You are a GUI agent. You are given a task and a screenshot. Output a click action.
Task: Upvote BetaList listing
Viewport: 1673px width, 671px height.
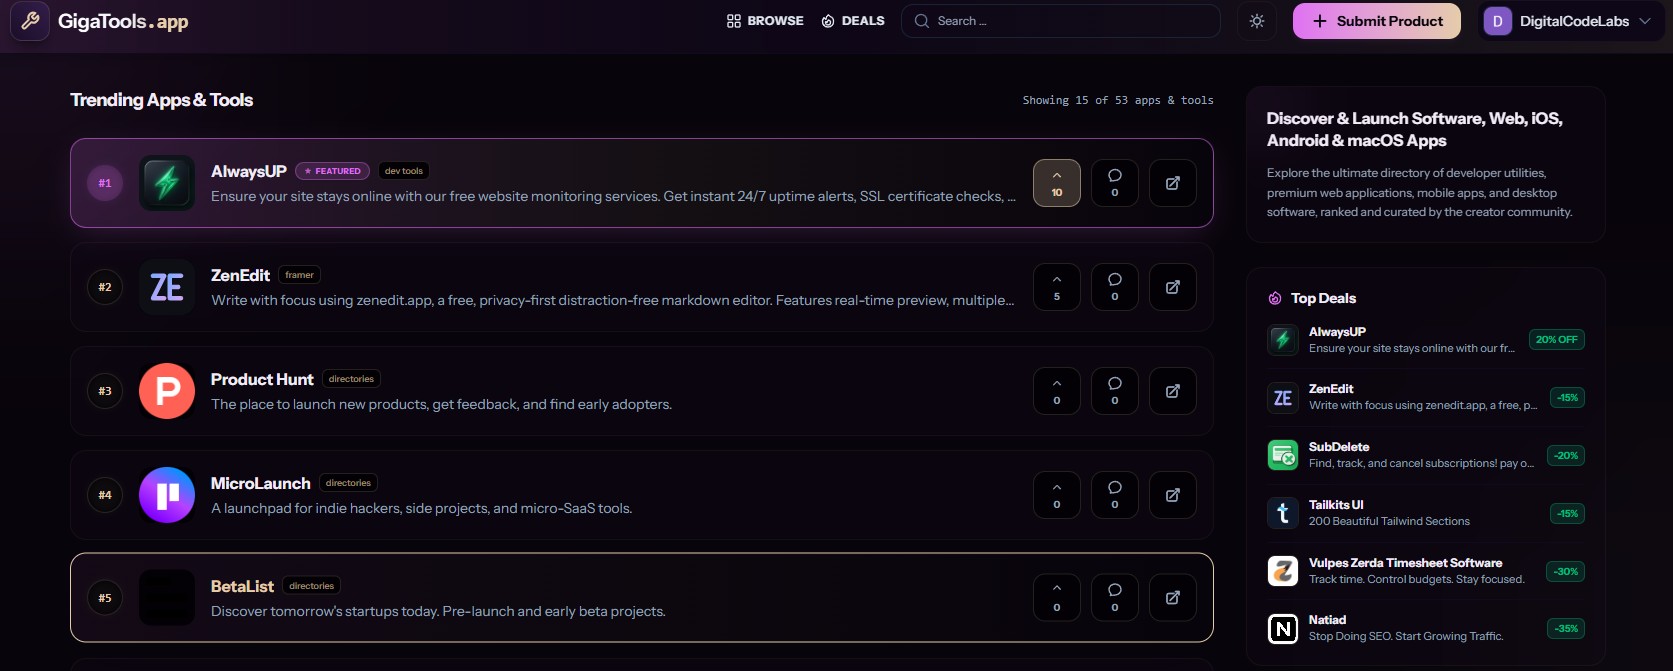point(1057,598)
